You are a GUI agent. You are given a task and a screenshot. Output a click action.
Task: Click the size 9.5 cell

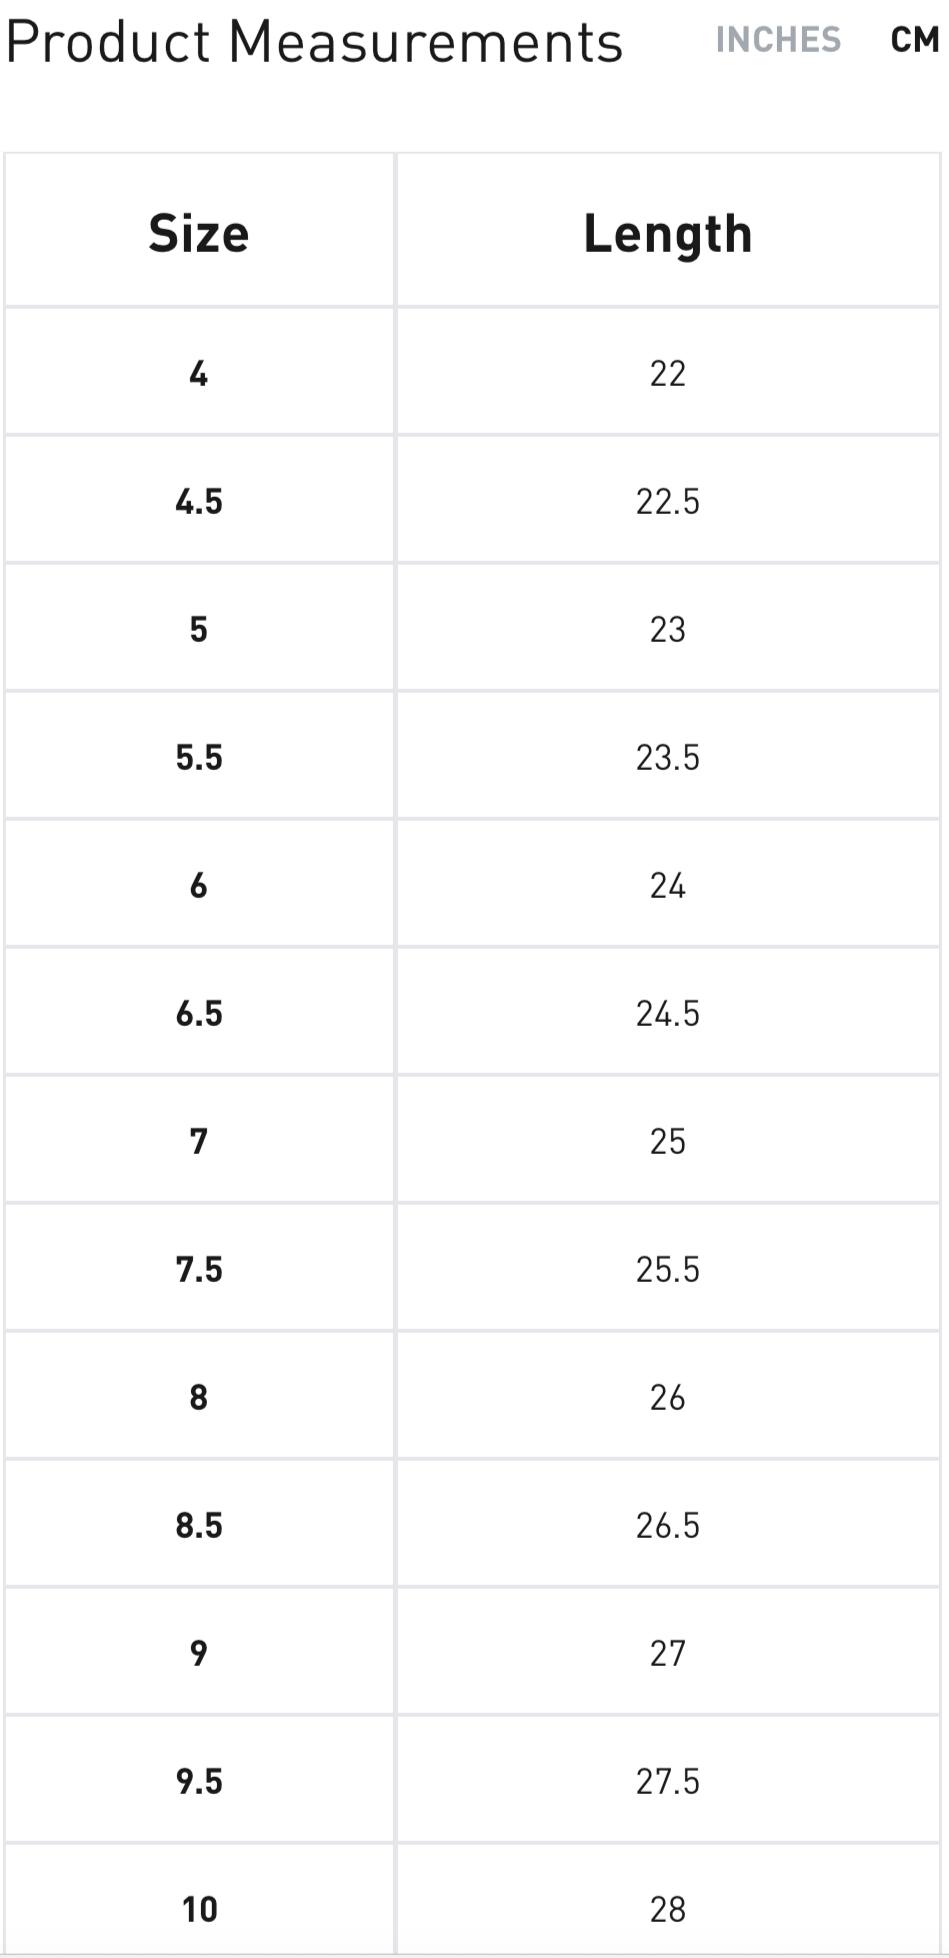[199, 1781]
